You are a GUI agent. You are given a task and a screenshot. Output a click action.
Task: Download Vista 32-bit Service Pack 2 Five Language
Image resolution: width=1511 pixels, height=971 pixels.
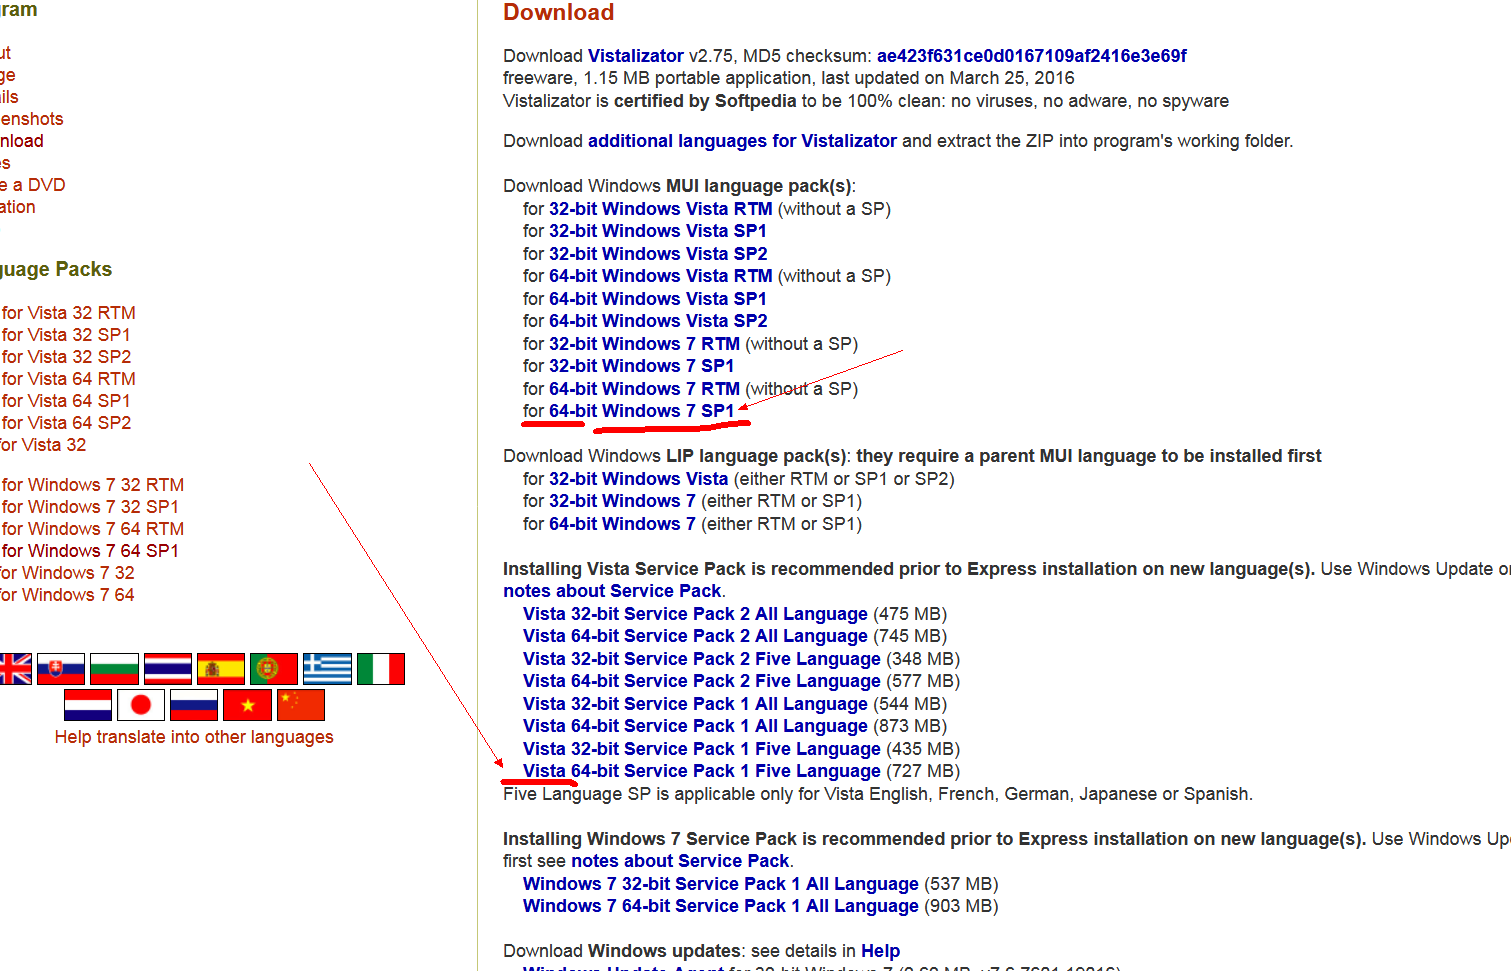(702, 659)
